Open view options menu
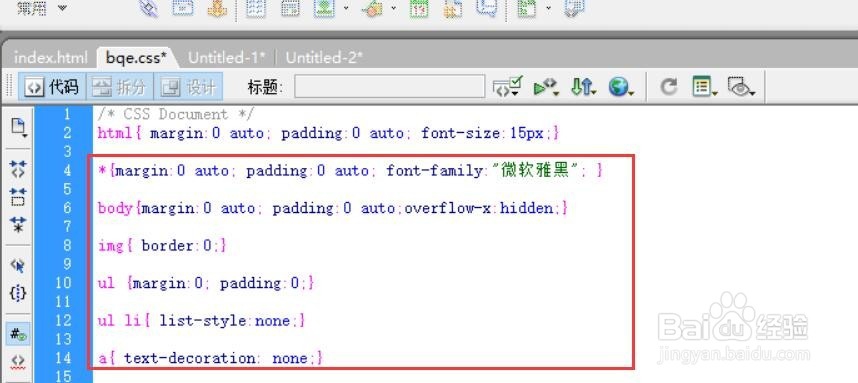Screen dimensions: 858x383 [704, 87]
